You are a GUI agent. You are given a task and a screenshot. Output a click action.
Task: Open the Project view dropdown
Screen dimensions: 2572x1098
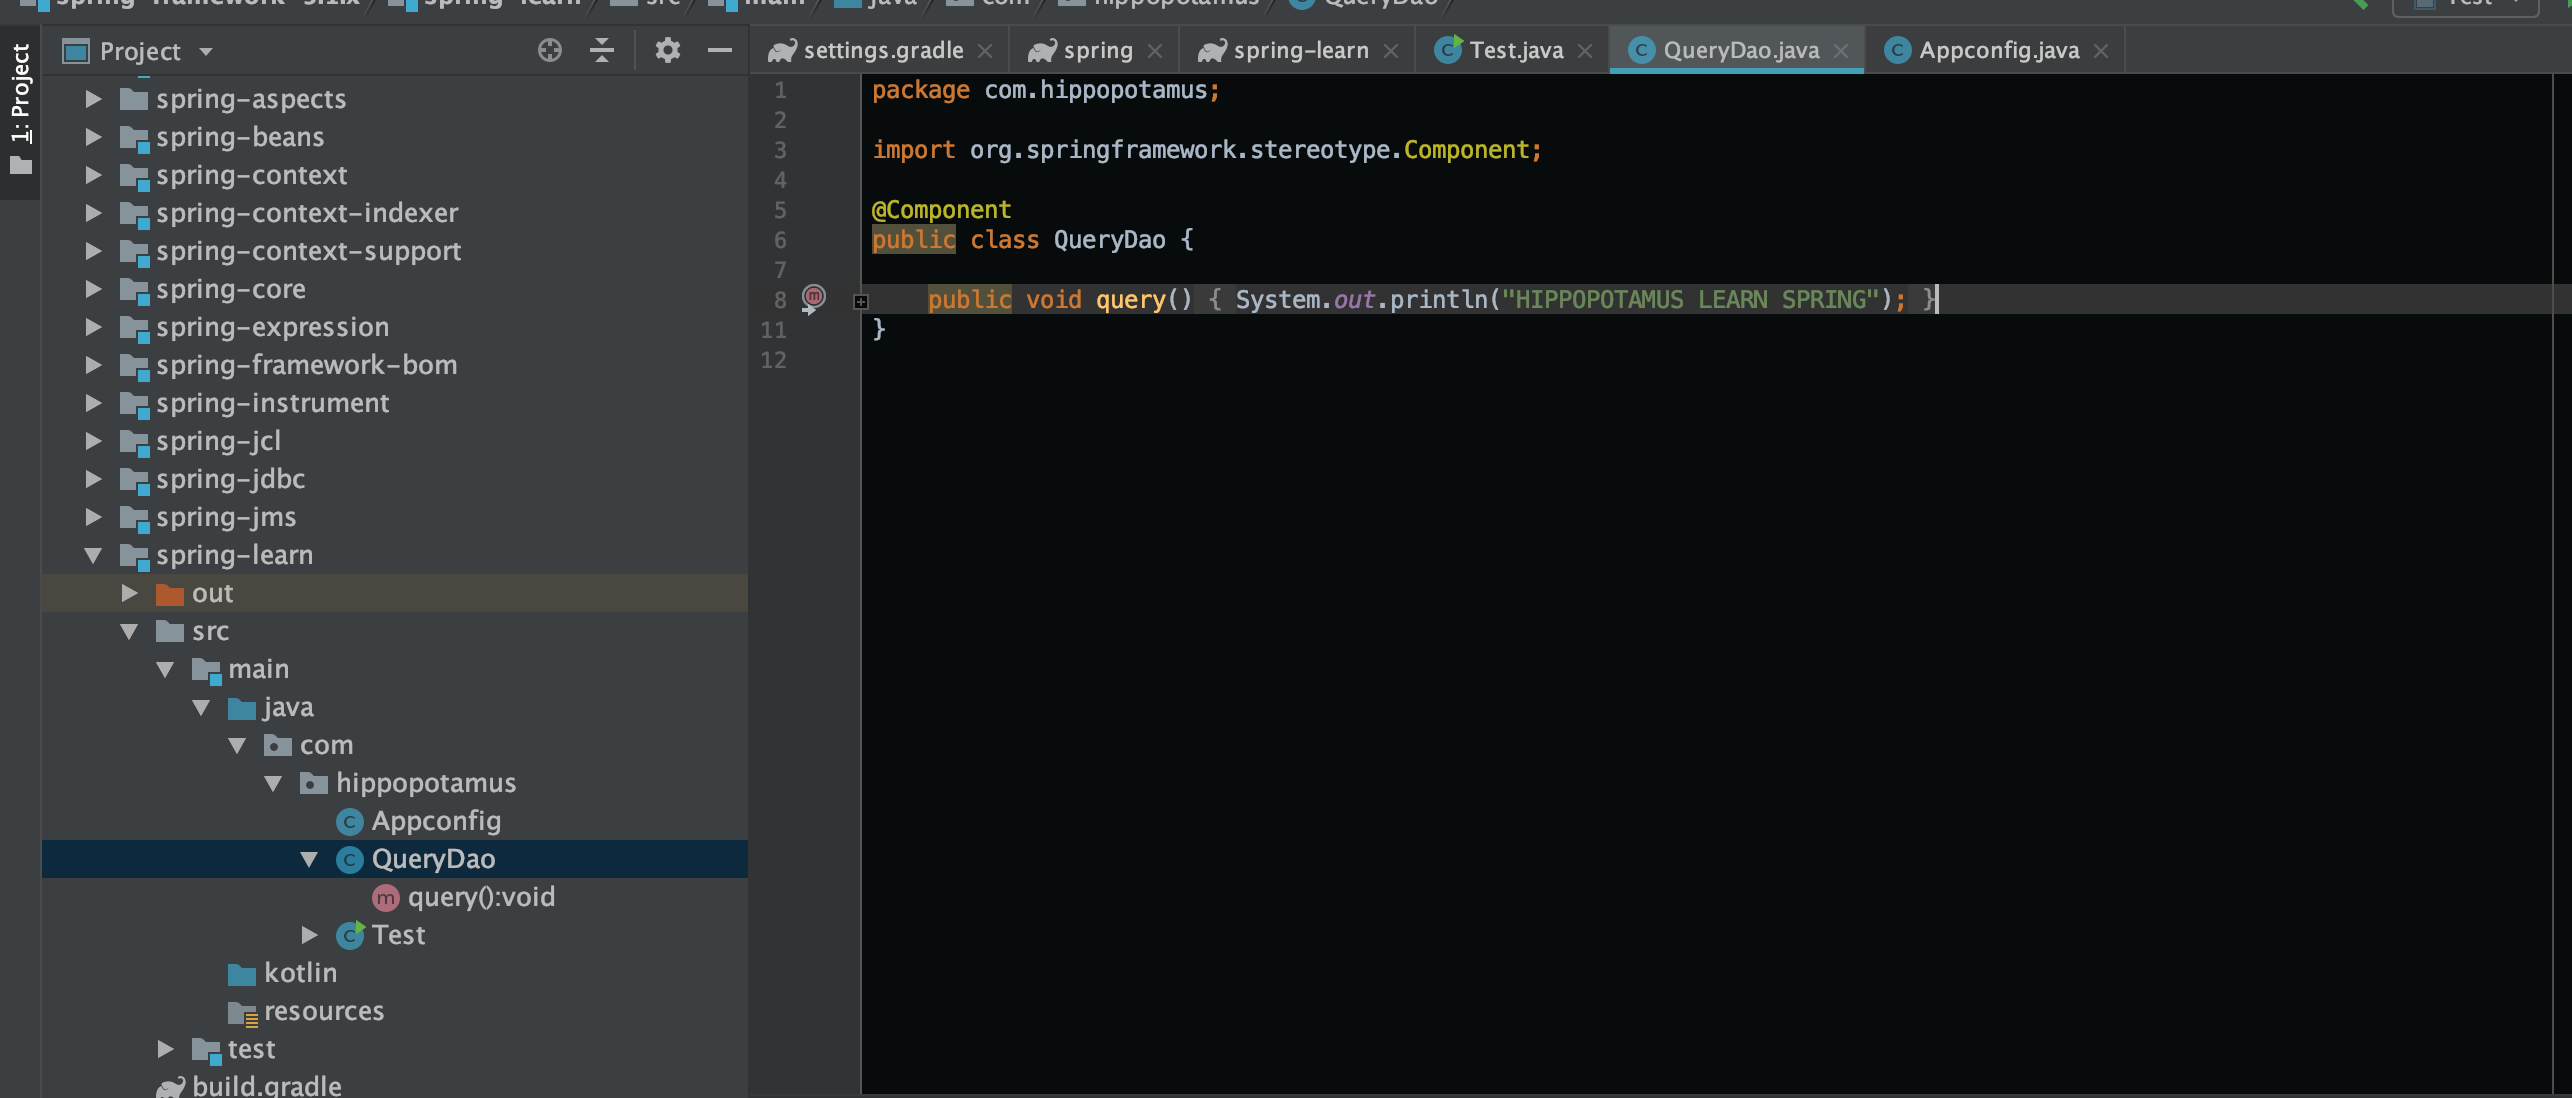[x=206, y=51]
